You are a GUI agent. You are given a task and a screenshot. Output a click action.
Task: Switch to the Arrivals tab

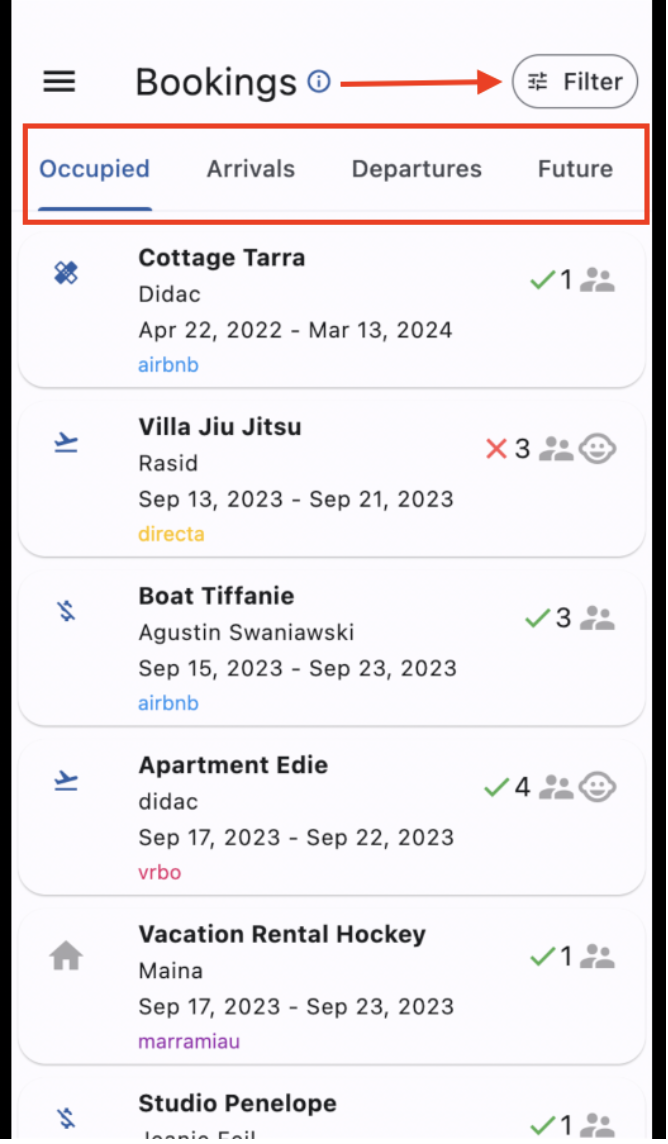251,169
